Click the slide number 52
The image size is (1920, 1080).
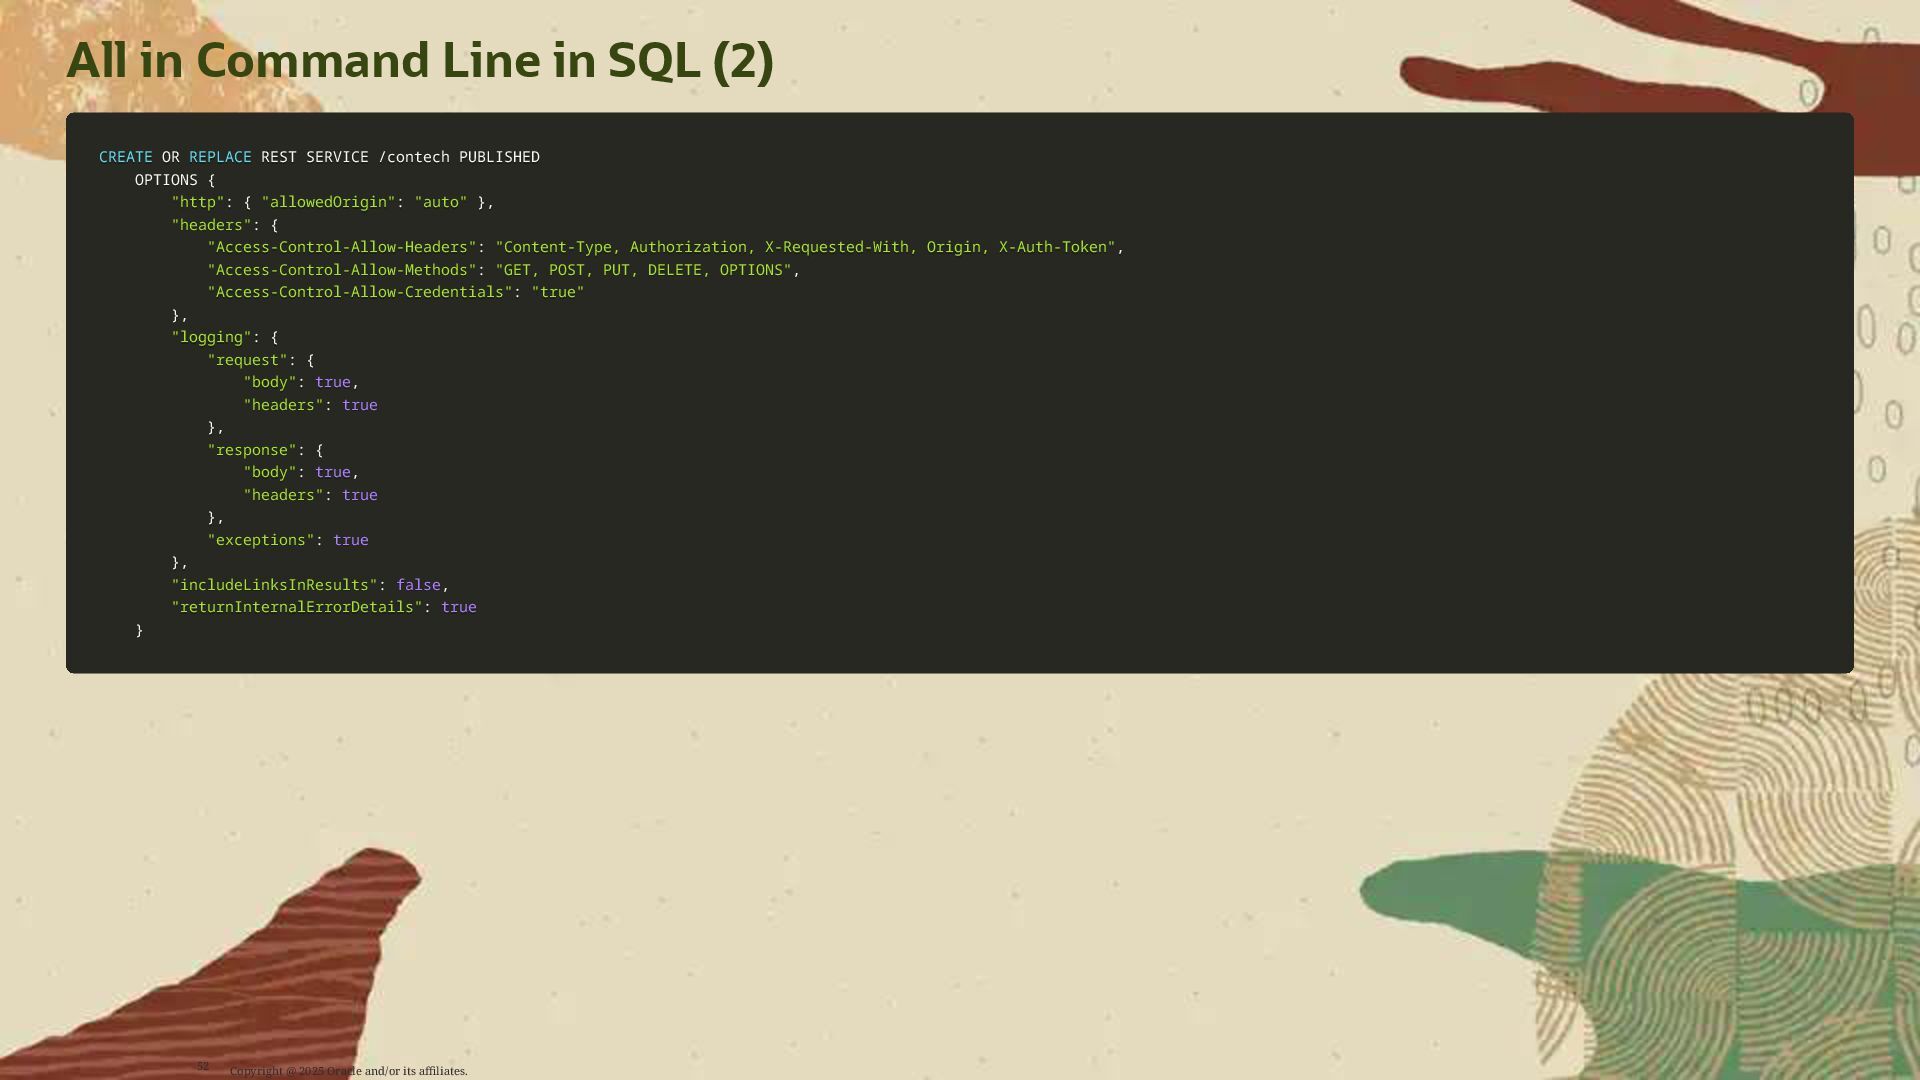(203, 1066)
